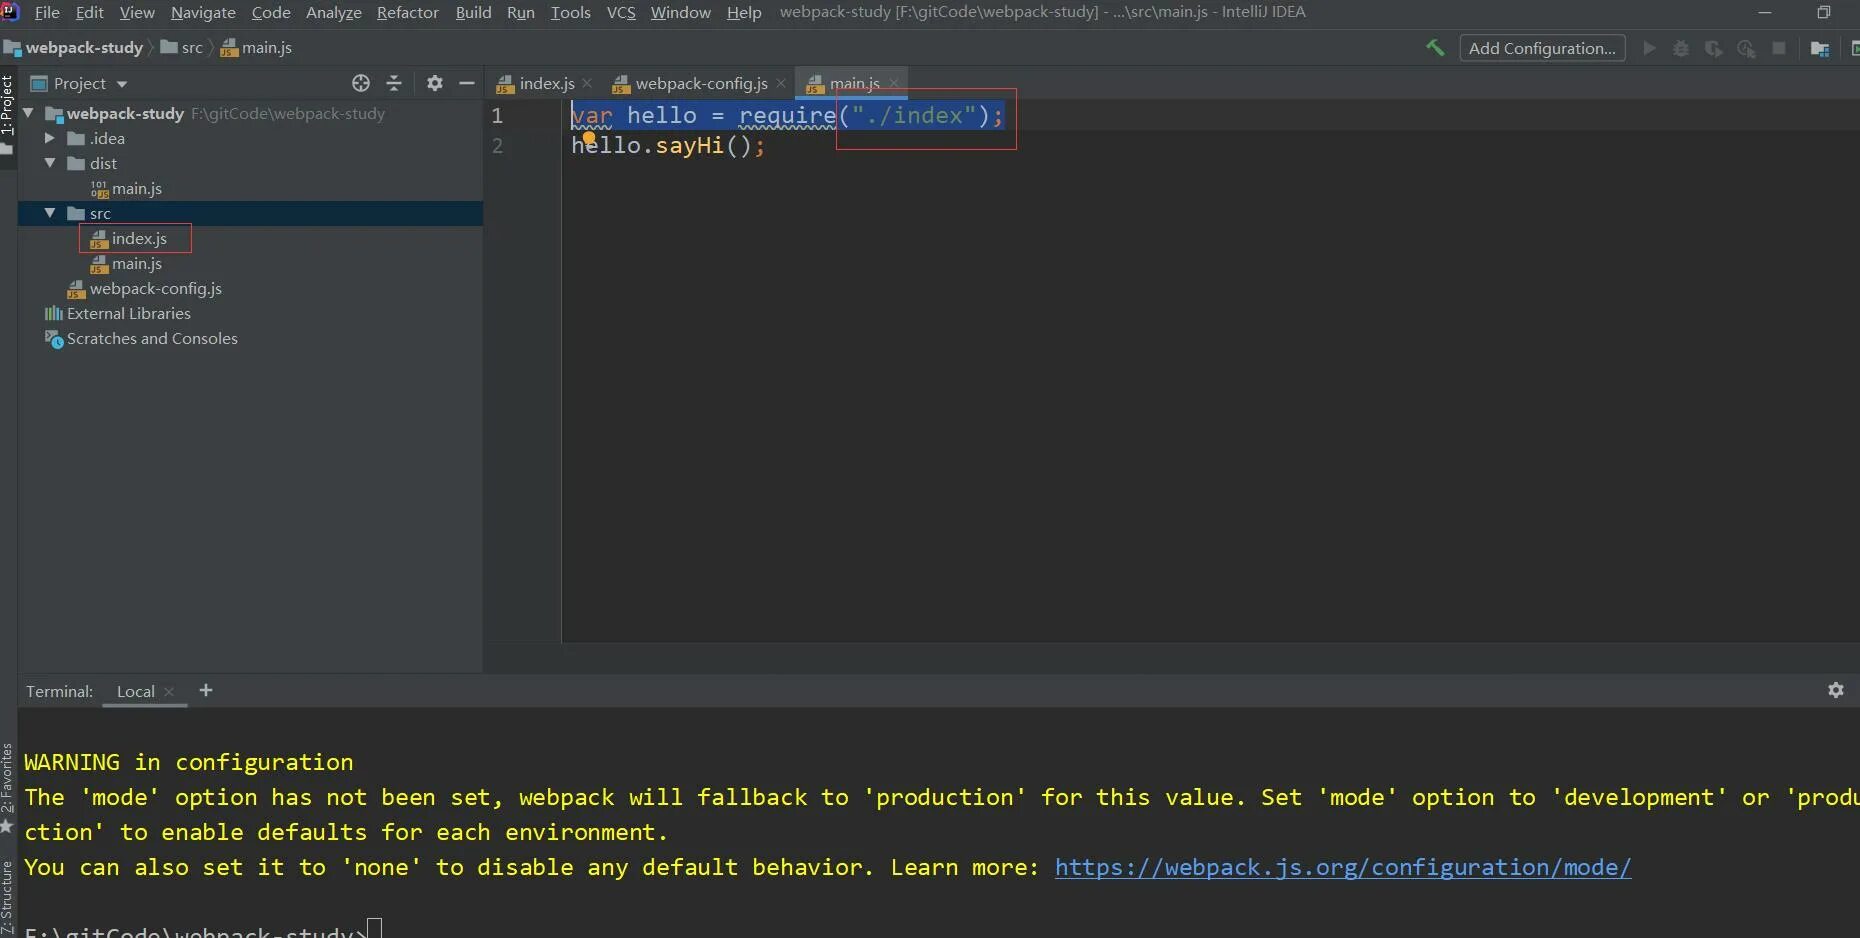Open the Edit menu
This screenshot has width=1860, height=938.
click(89, 12)
